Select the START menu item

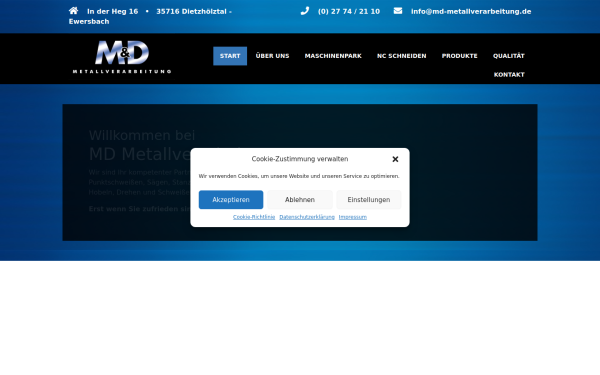(230, 56)
